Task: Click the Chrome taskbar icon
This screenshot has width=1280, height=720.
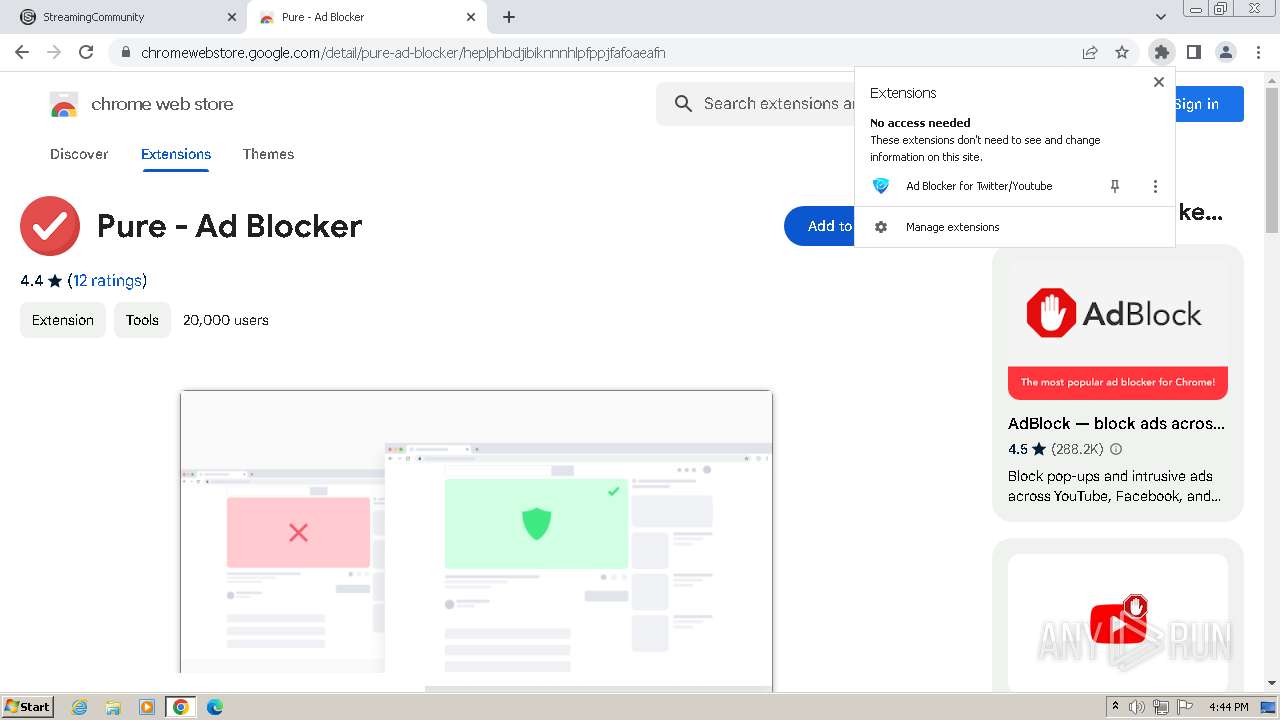Action: click(181, 707)
